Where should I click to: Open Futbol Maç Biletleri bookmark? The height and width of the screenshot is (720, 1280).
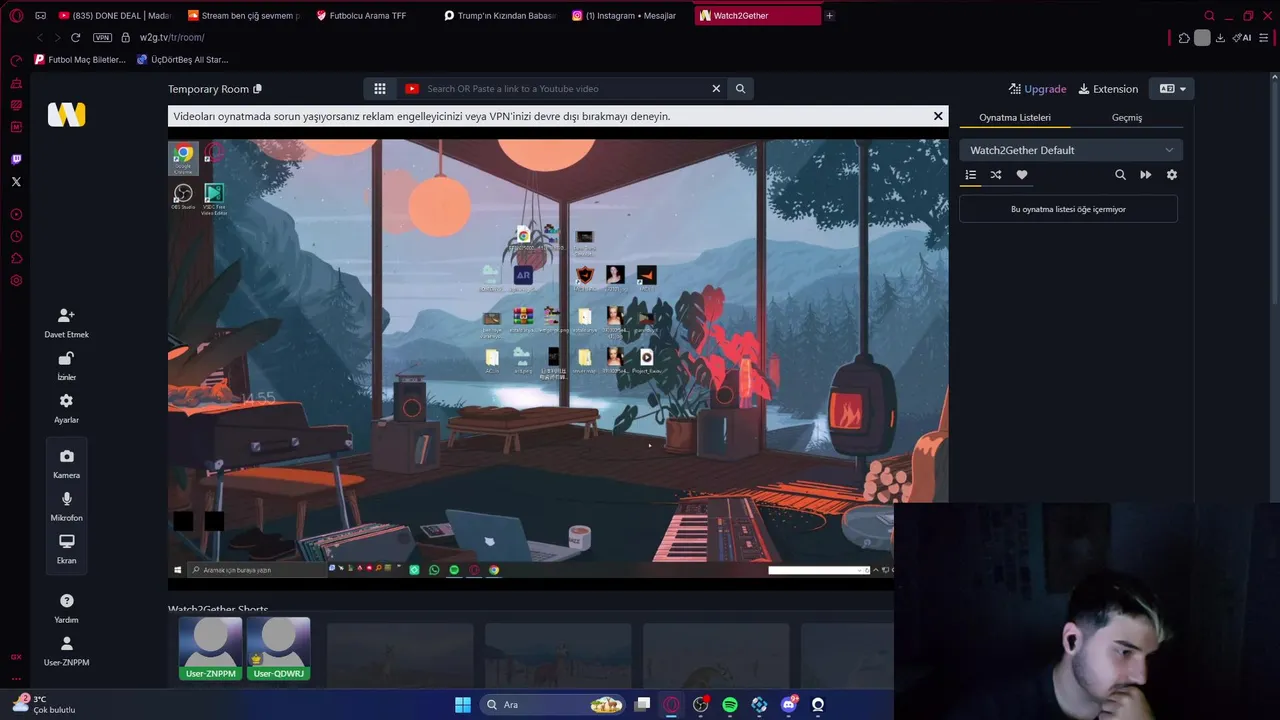80,60
